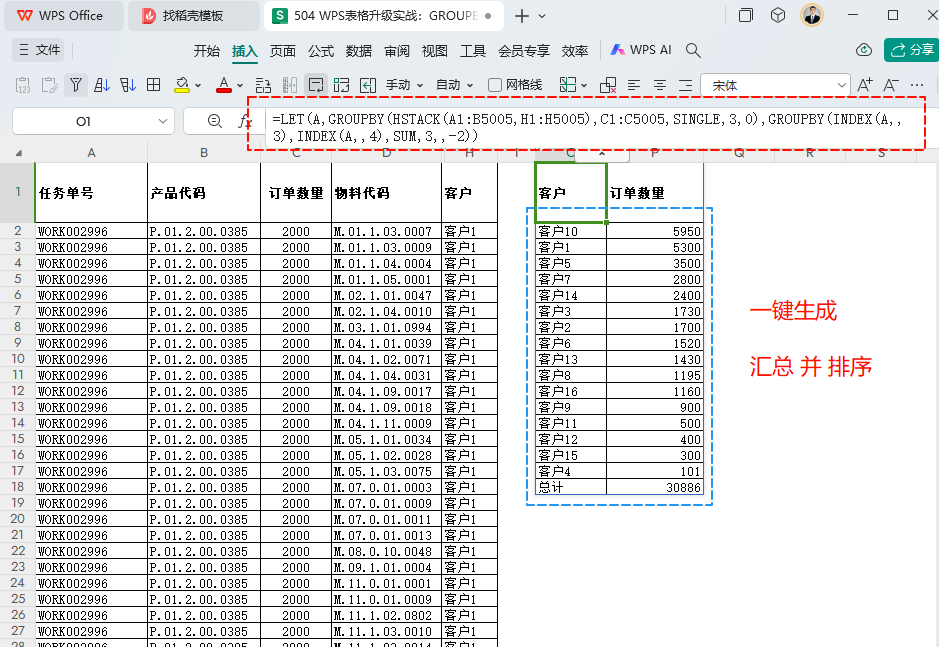Screen dimensions: 939x647
Task: Click the stacked windows icon in the title bar
Action: point(746,16)
